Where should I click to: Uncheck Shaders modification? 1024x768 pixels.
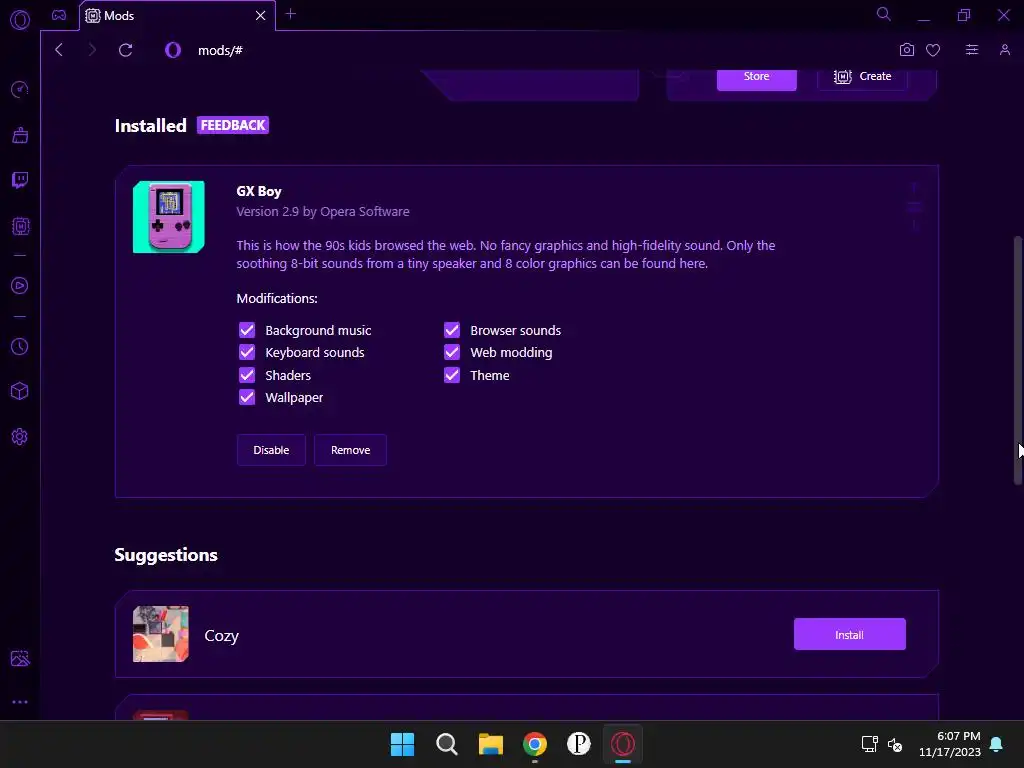click(247, 375)
